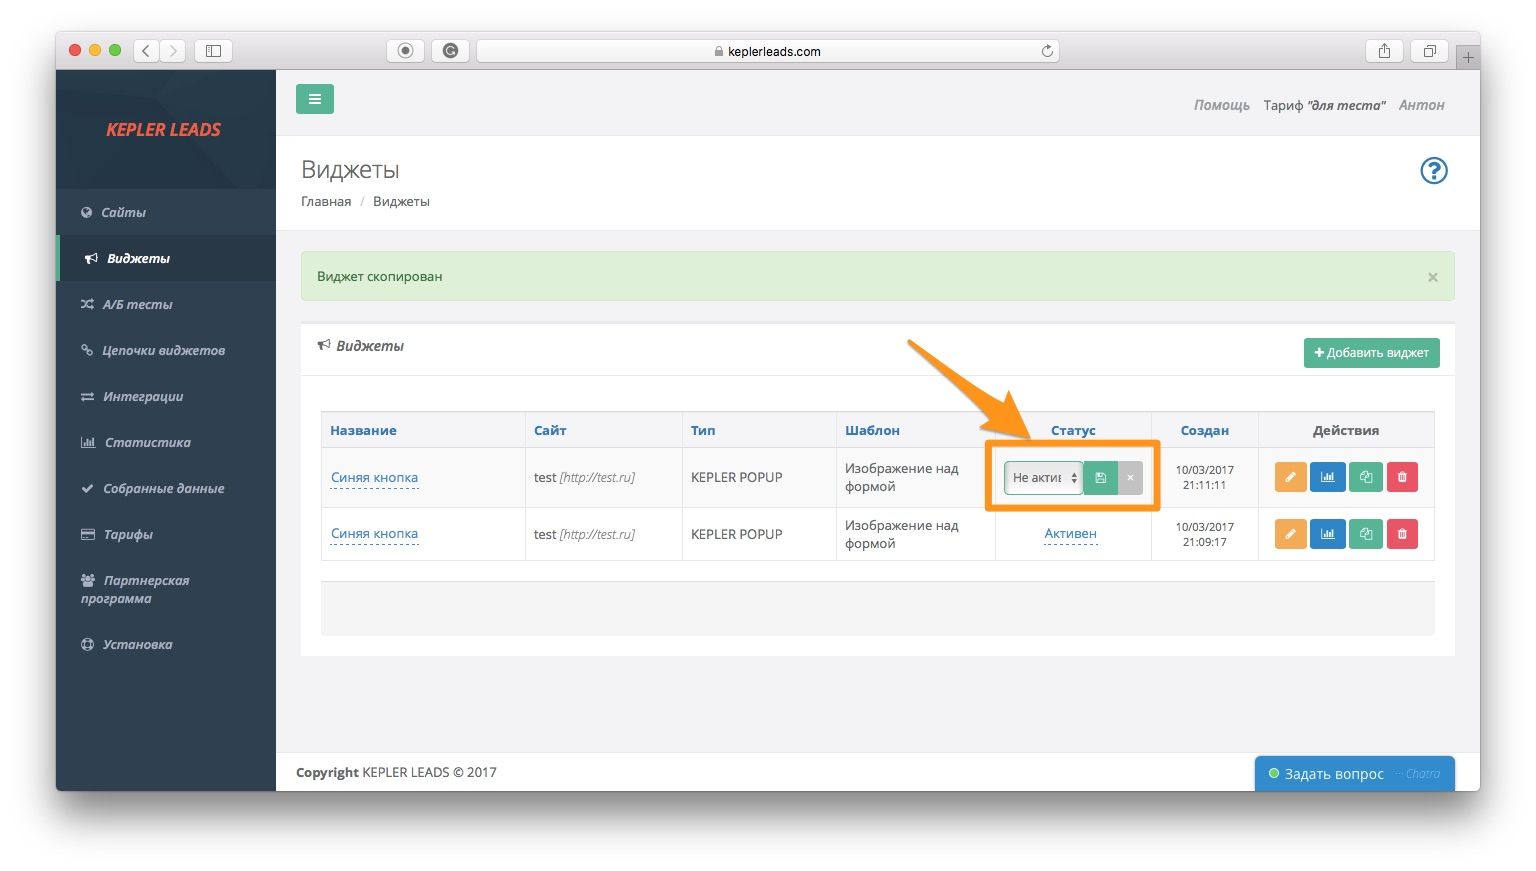
Task: Open 'Синяя кнопка' widget created at 21:09:17
Action: click(x=374, y=534)
